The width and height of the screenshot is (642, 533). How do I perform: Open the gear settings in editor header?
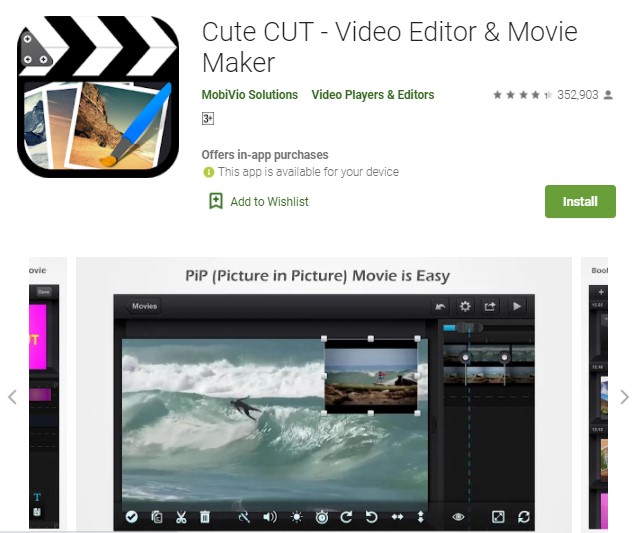pyautogui.click(x=465, y=307)
